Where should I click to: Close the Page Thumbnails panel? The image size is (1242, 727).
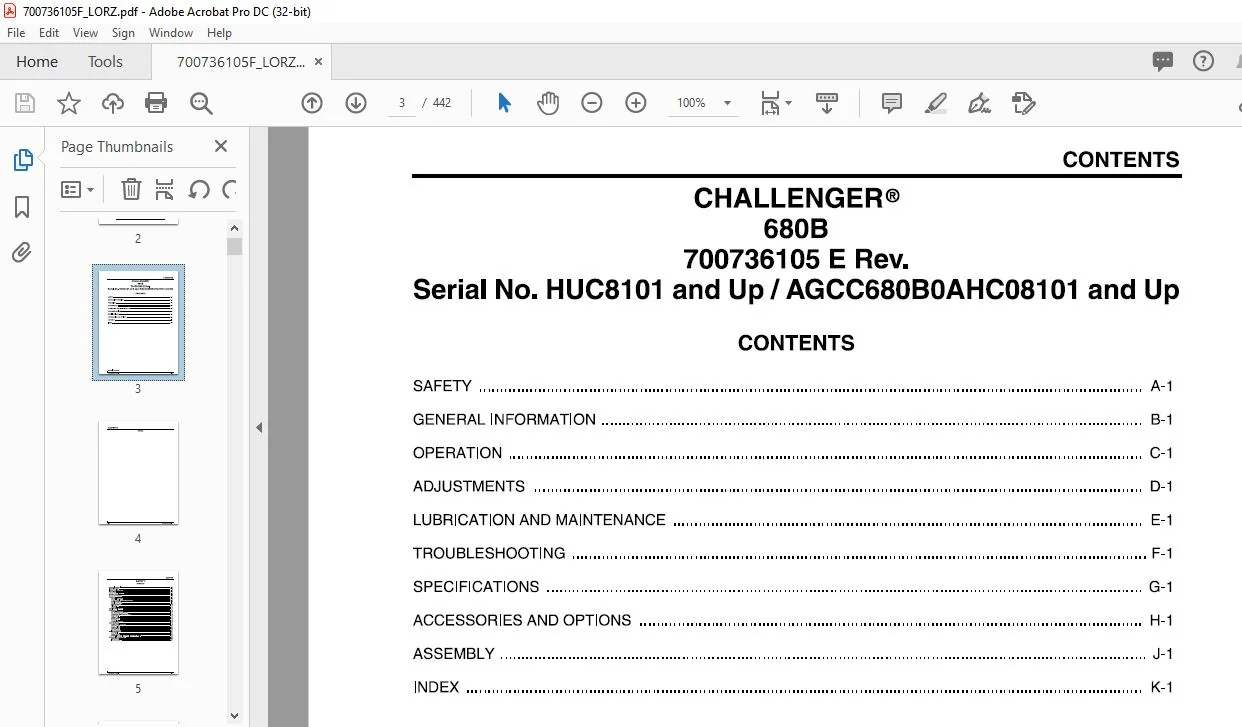221,146
